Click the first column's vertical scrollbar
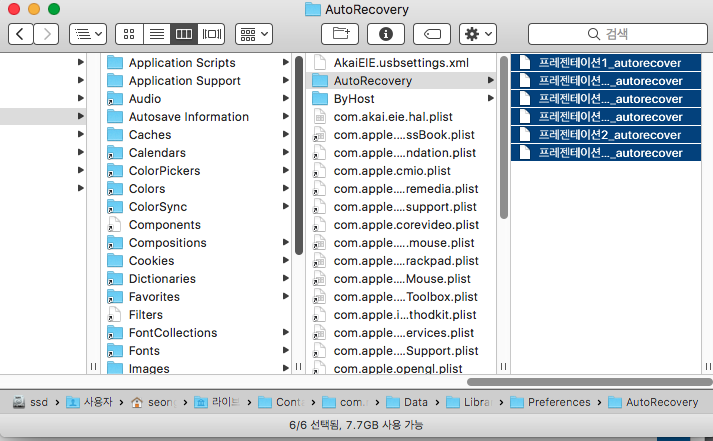The width and height of the screenshot is (713, 441). (299, 155)
